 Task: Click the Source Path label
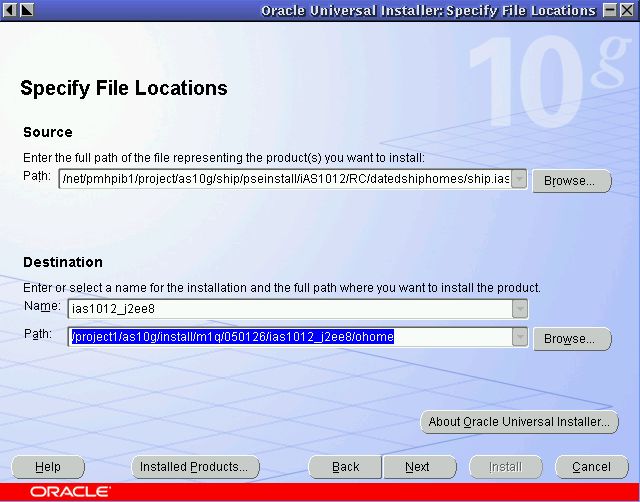37,176
